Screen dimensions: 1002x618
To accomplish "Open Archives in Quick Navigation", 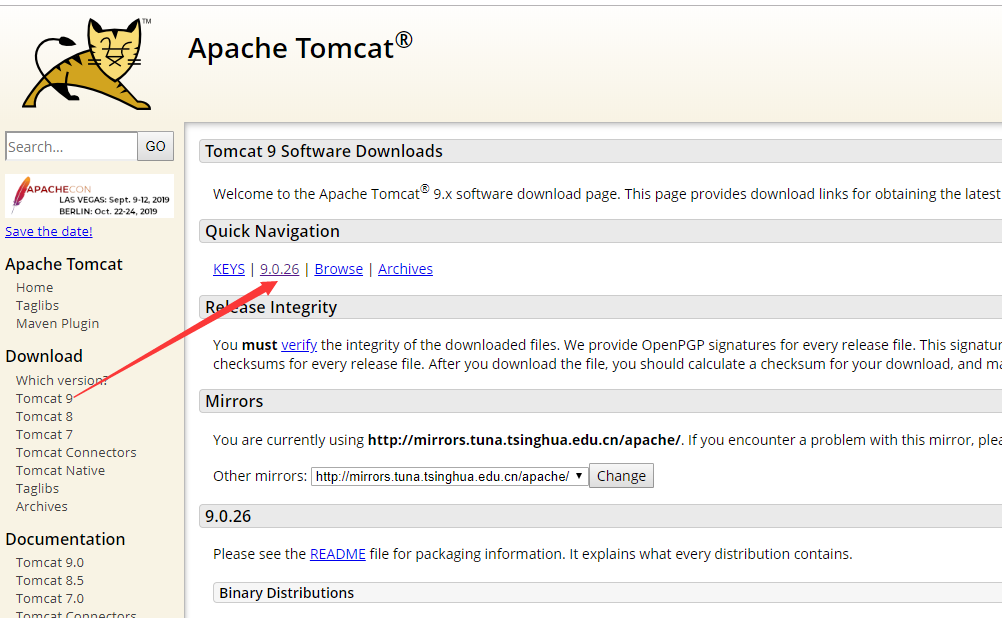I will coord(405,269).
